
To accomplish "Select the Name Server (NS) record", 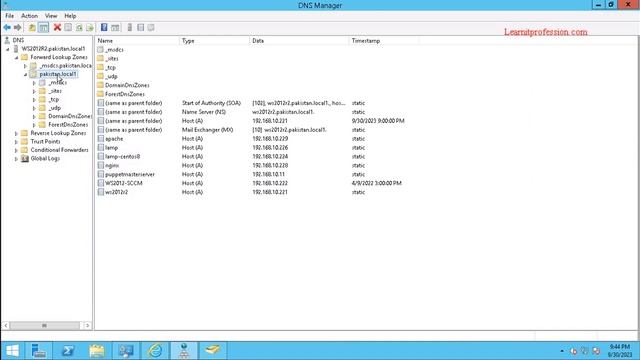I will click(x=204, y=112).
